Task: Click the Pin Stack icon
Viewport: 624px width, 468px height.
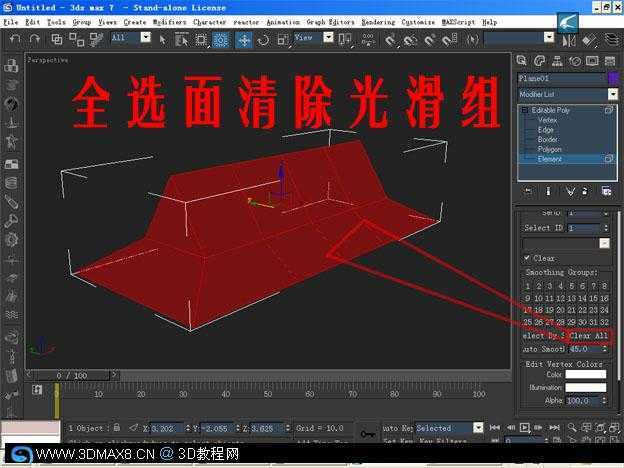Action: pos(528,191)
